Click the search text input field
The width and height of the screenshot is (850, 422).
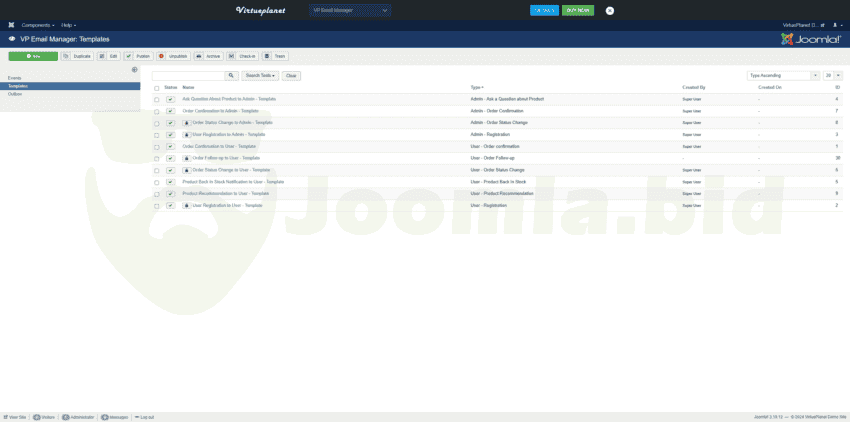[188, 76]
